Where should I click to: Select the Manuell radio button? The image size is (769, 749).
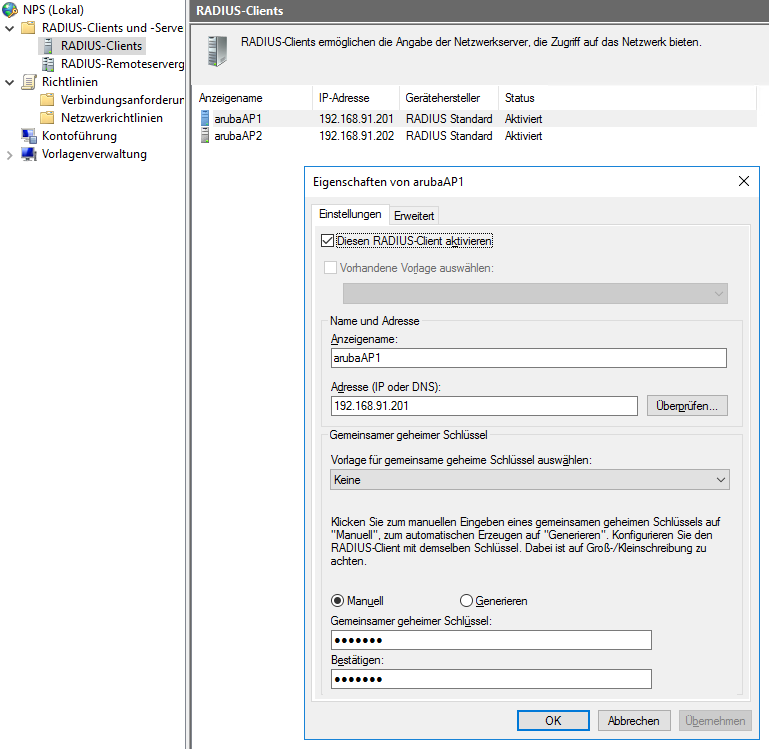pyautogui.click(x=337, y=601)
